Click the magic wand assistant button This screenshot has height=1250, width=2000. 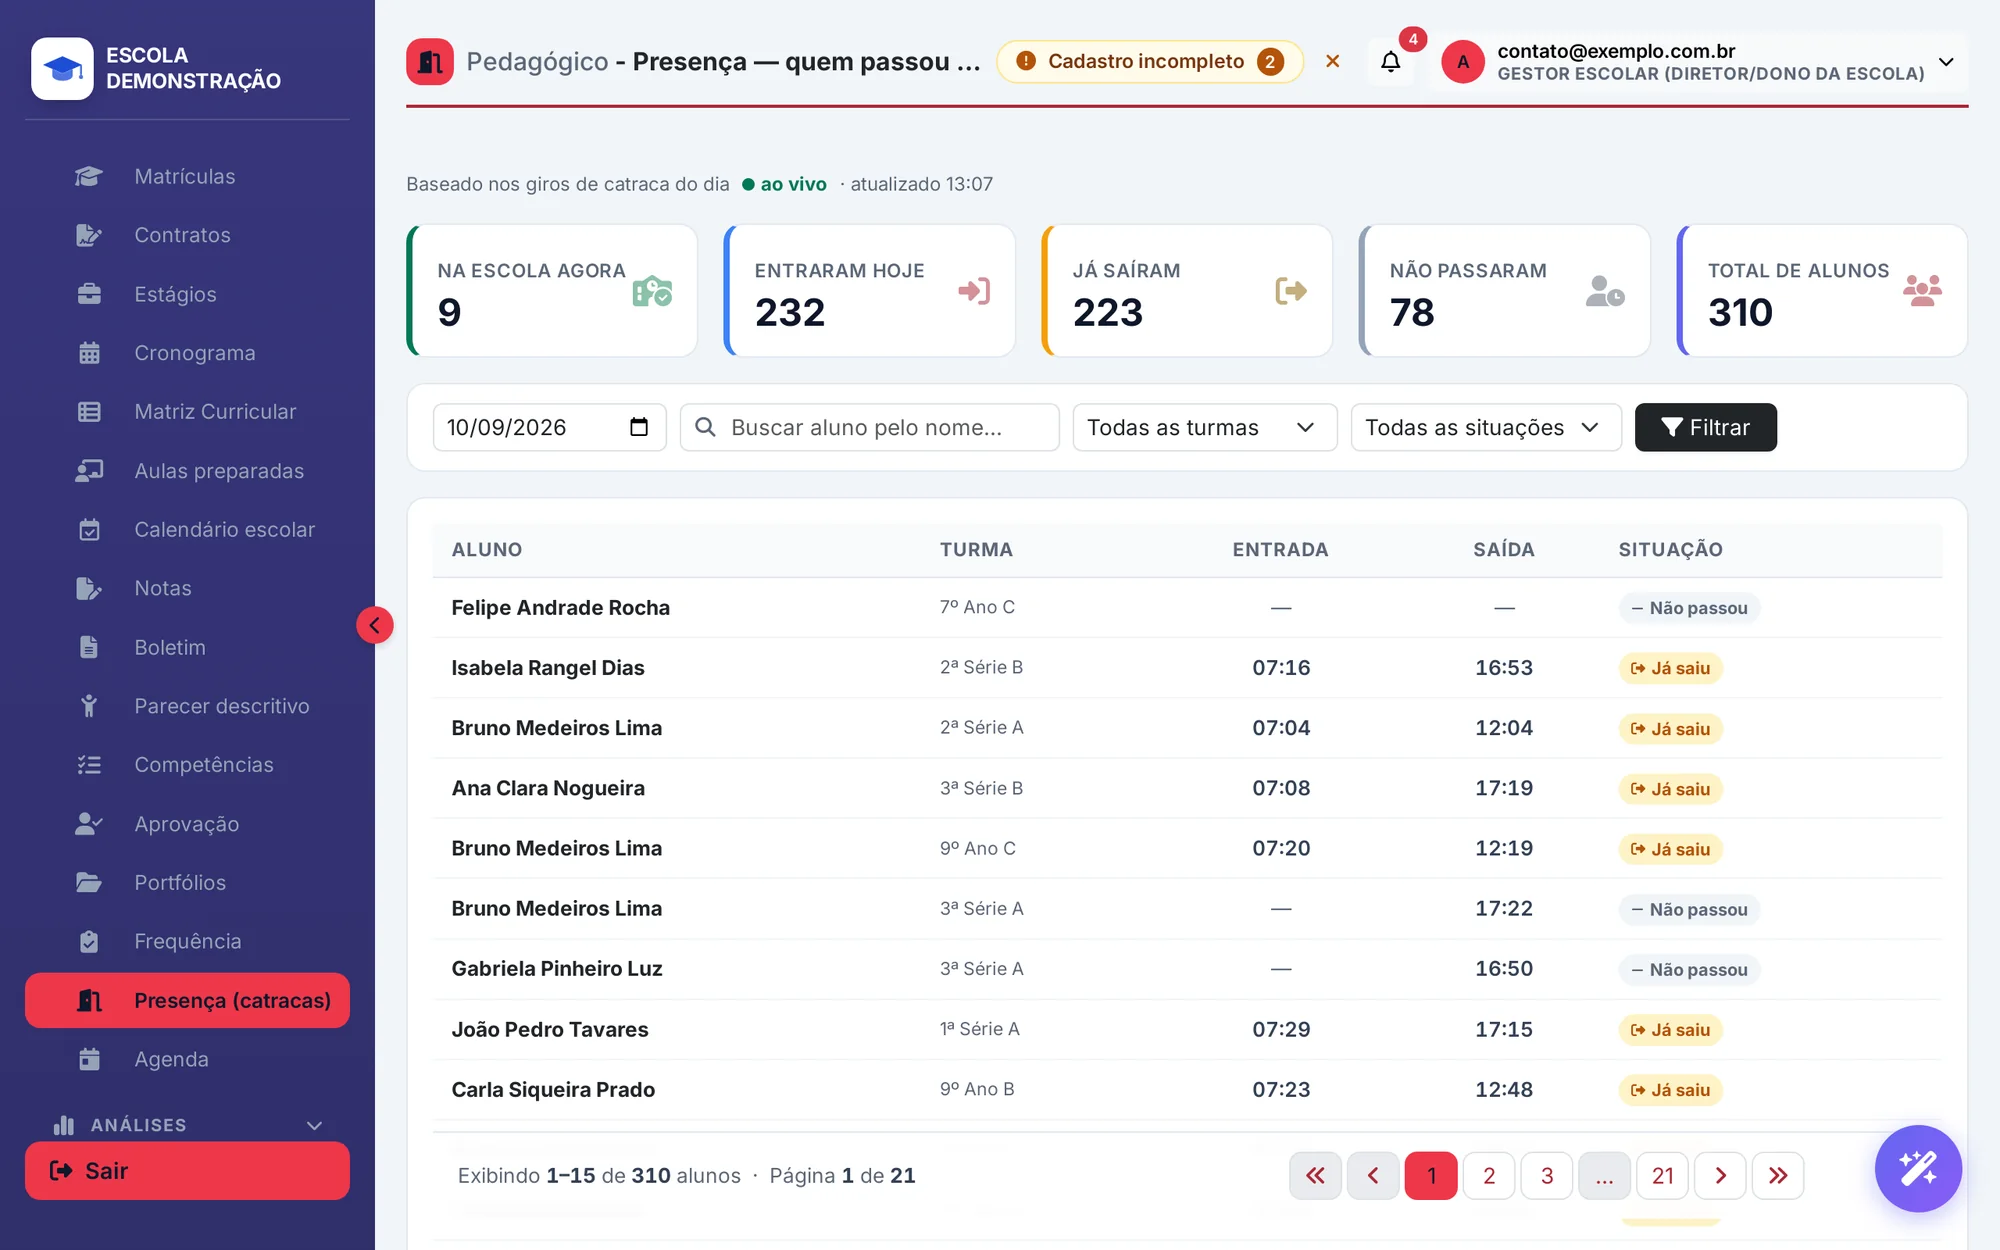[x=1918, y=1168]
